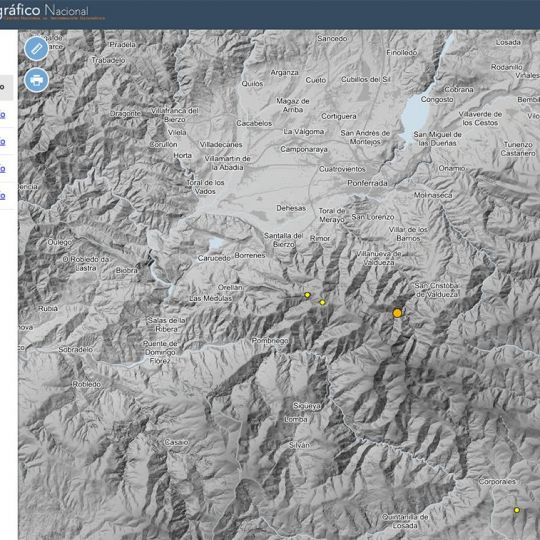This screenshot has width=540, height=540.
Task: Click the large orange earthquake marker
Action: (397, 313)
